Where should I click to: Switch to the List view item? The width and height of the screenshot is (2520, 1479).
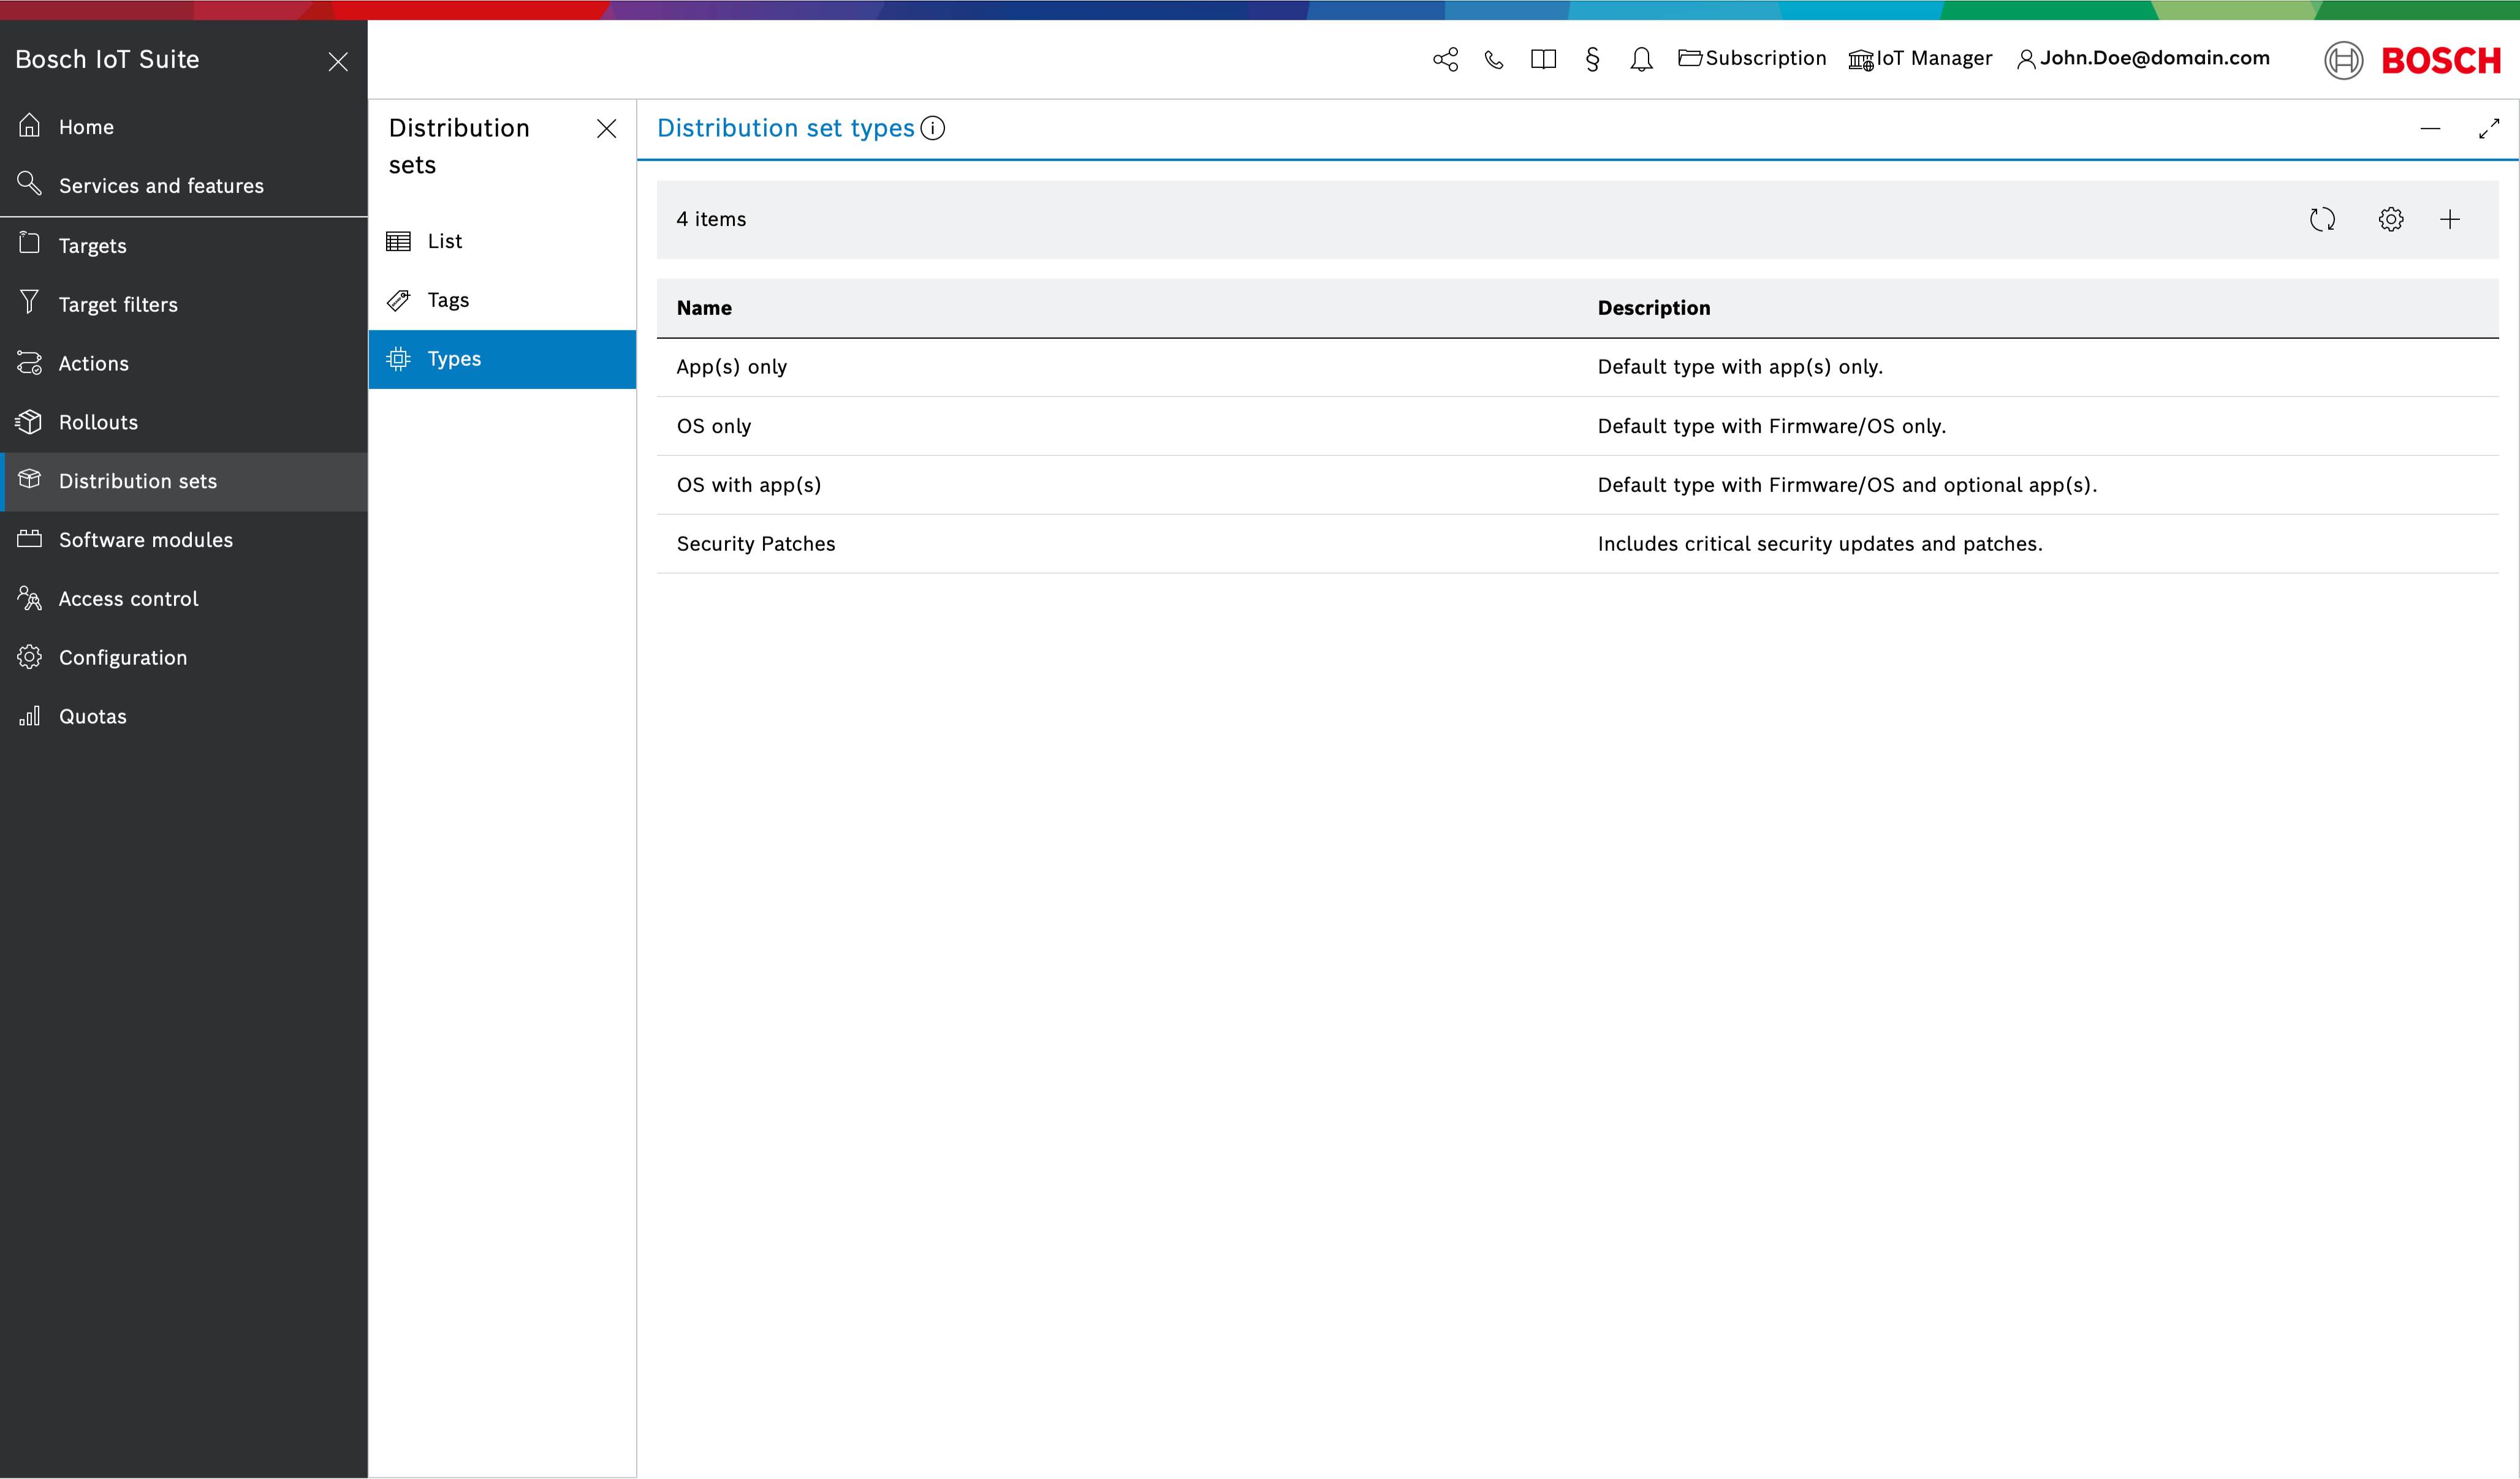[x=444, y=241]
